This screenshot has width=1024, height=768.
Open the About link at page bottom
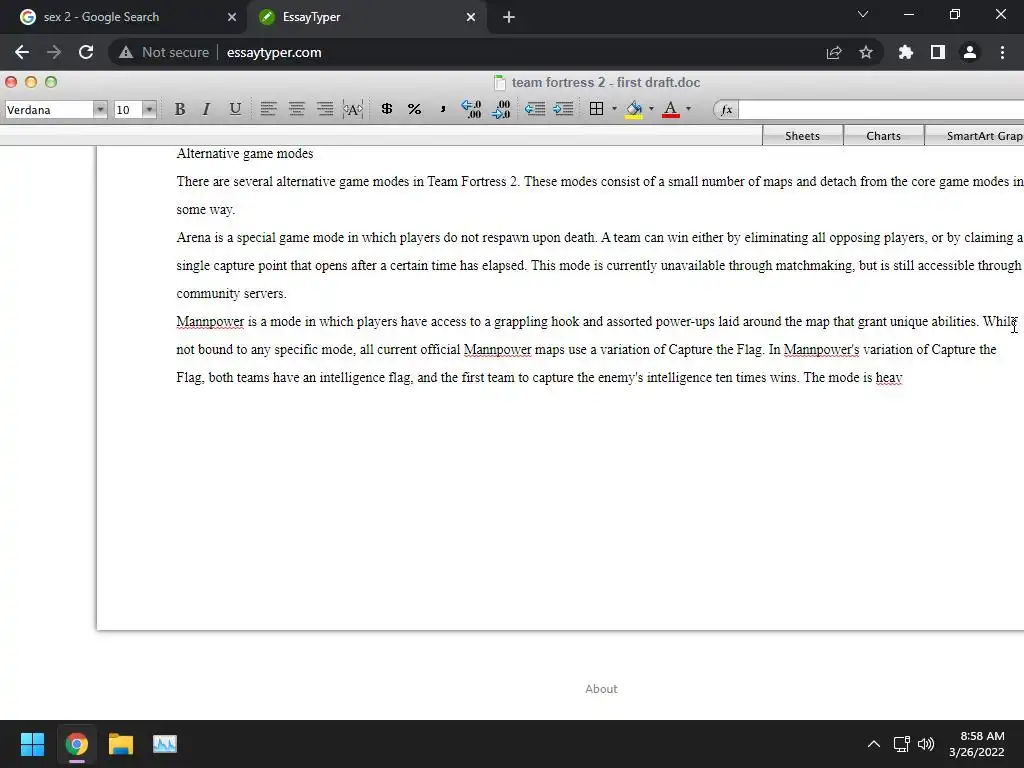[x=601, y=689]
